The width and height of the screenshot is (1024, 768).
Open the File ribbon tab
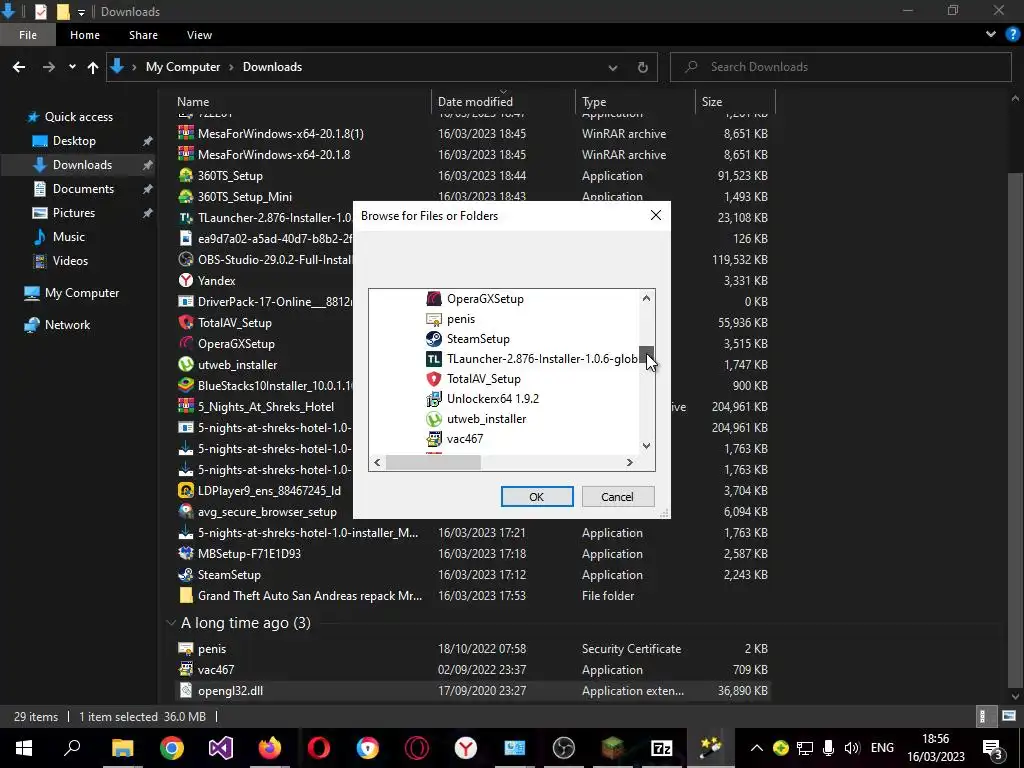[x=27, y=35]
